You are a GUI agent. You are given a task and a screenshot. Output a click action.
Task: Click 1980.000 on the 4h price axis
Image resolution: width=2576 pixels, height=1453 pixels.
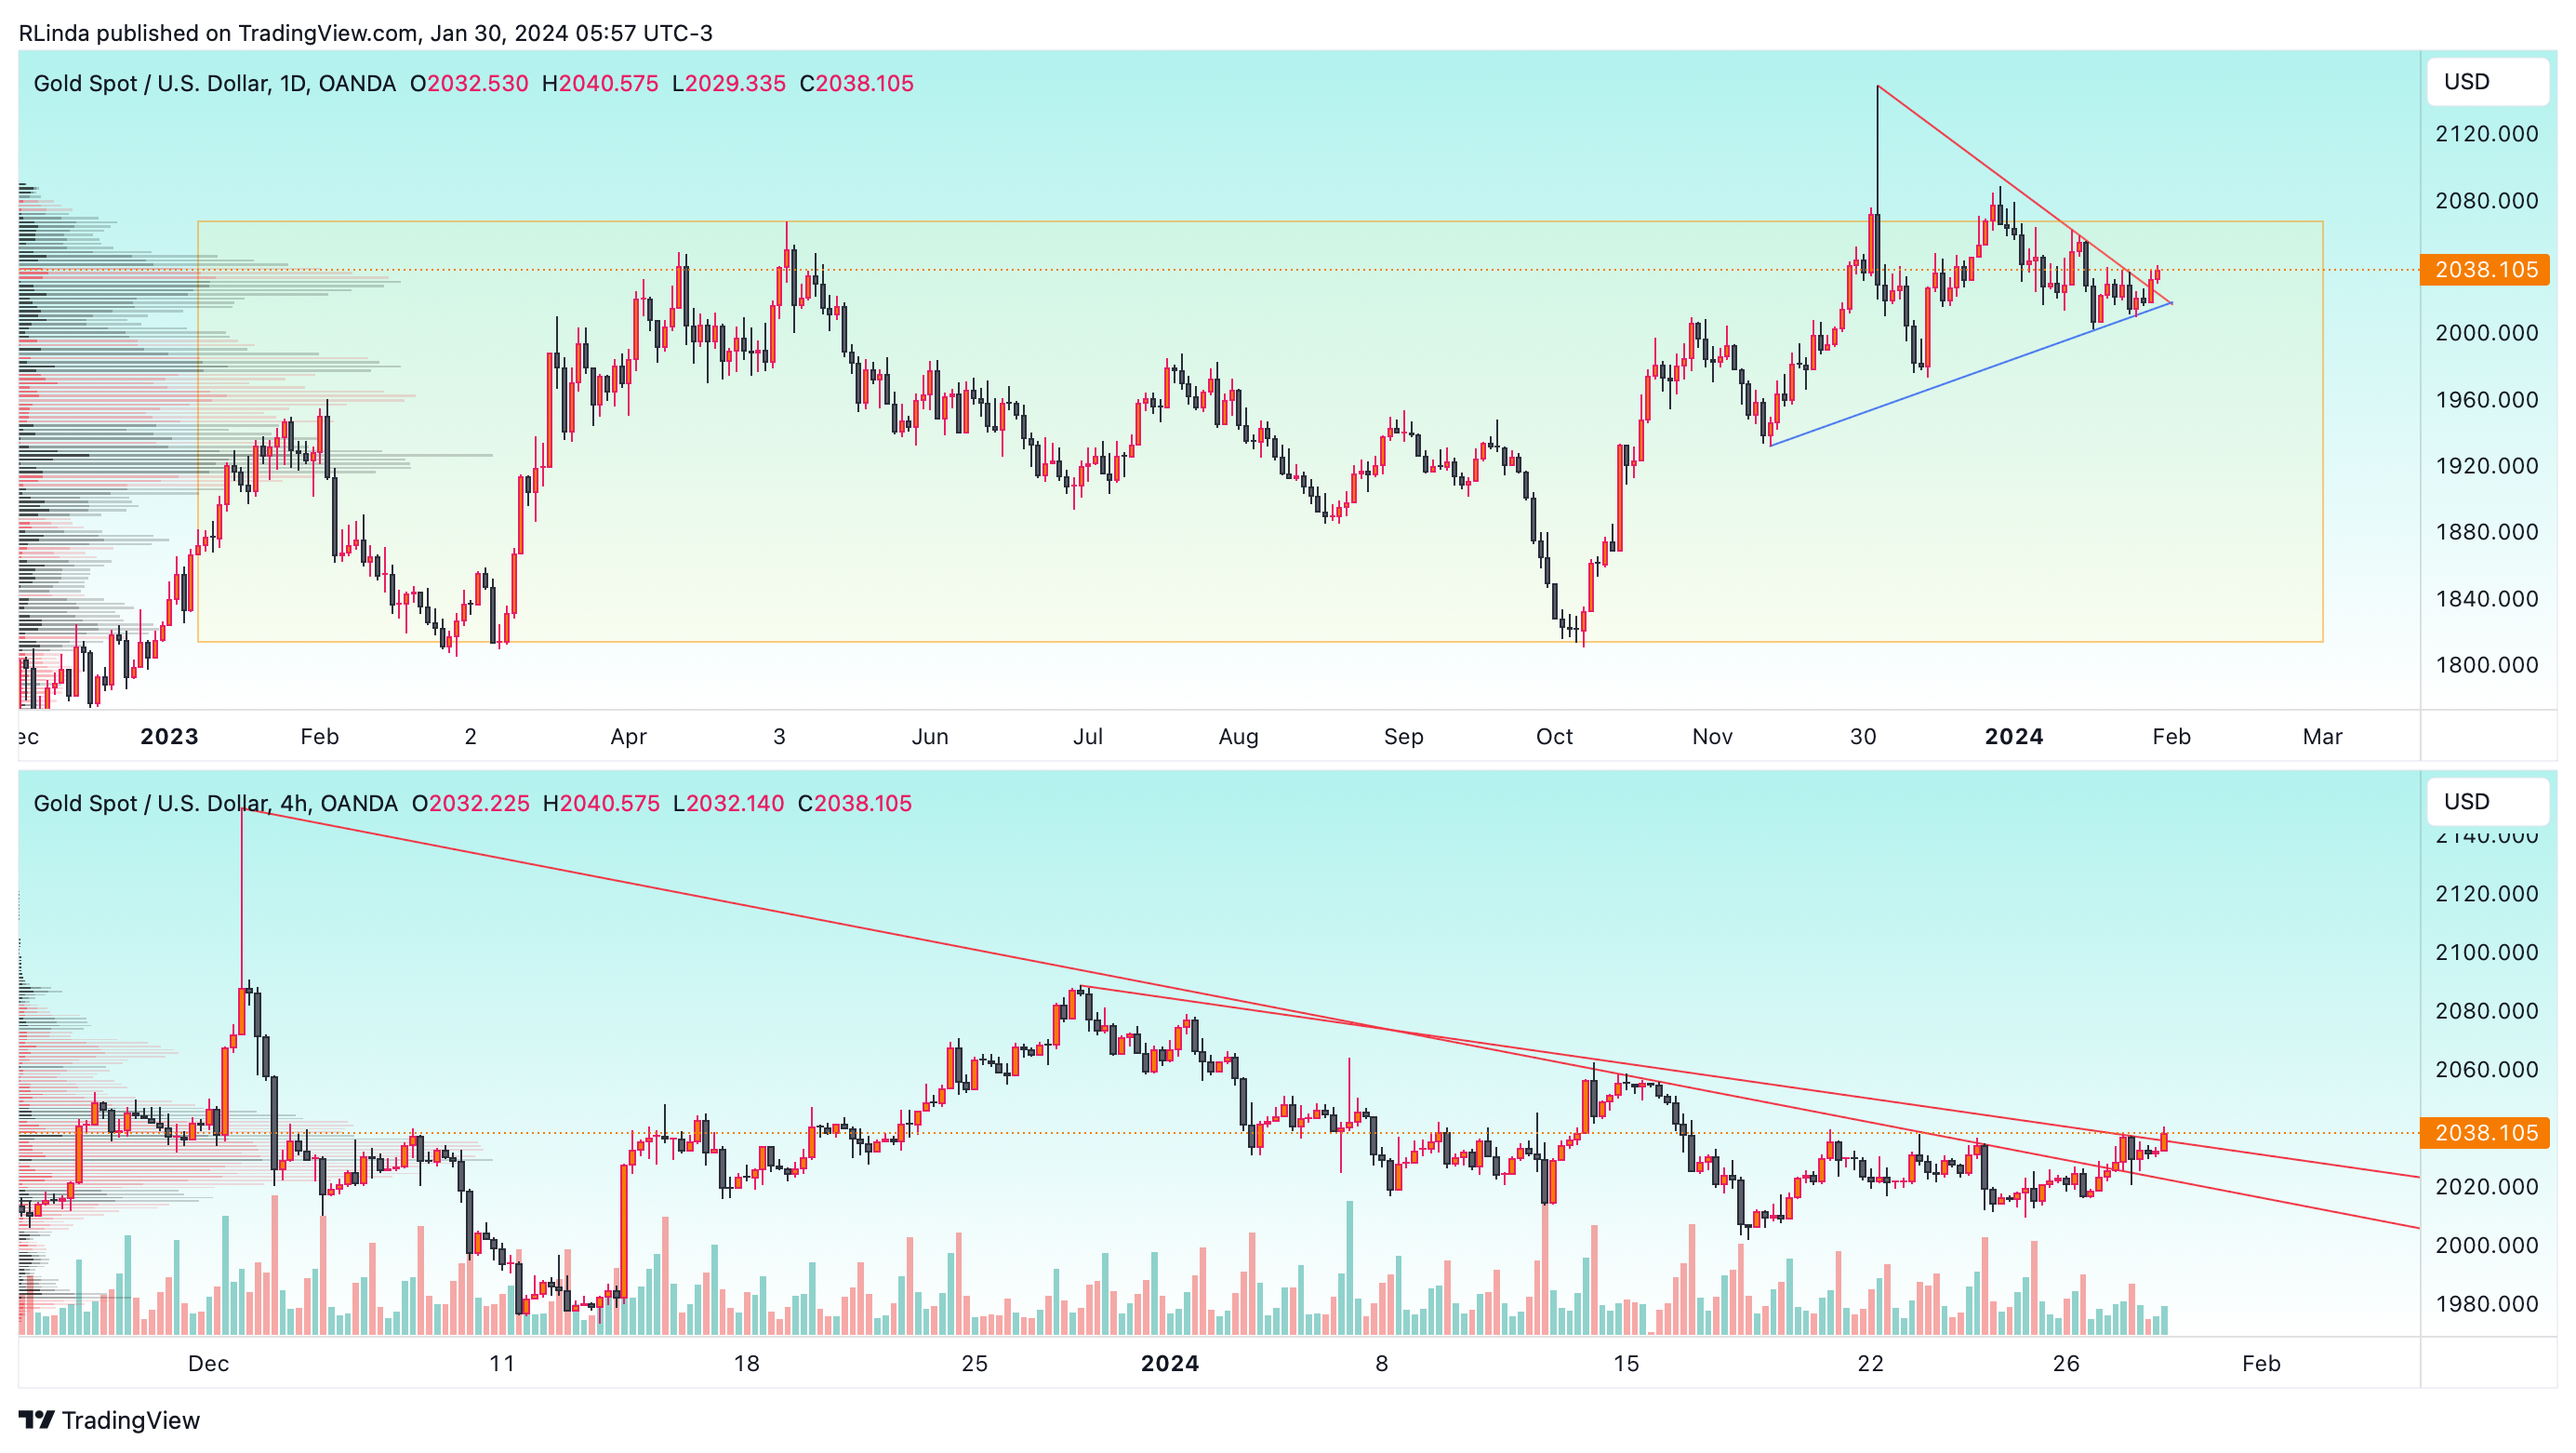(2486, 1304)
